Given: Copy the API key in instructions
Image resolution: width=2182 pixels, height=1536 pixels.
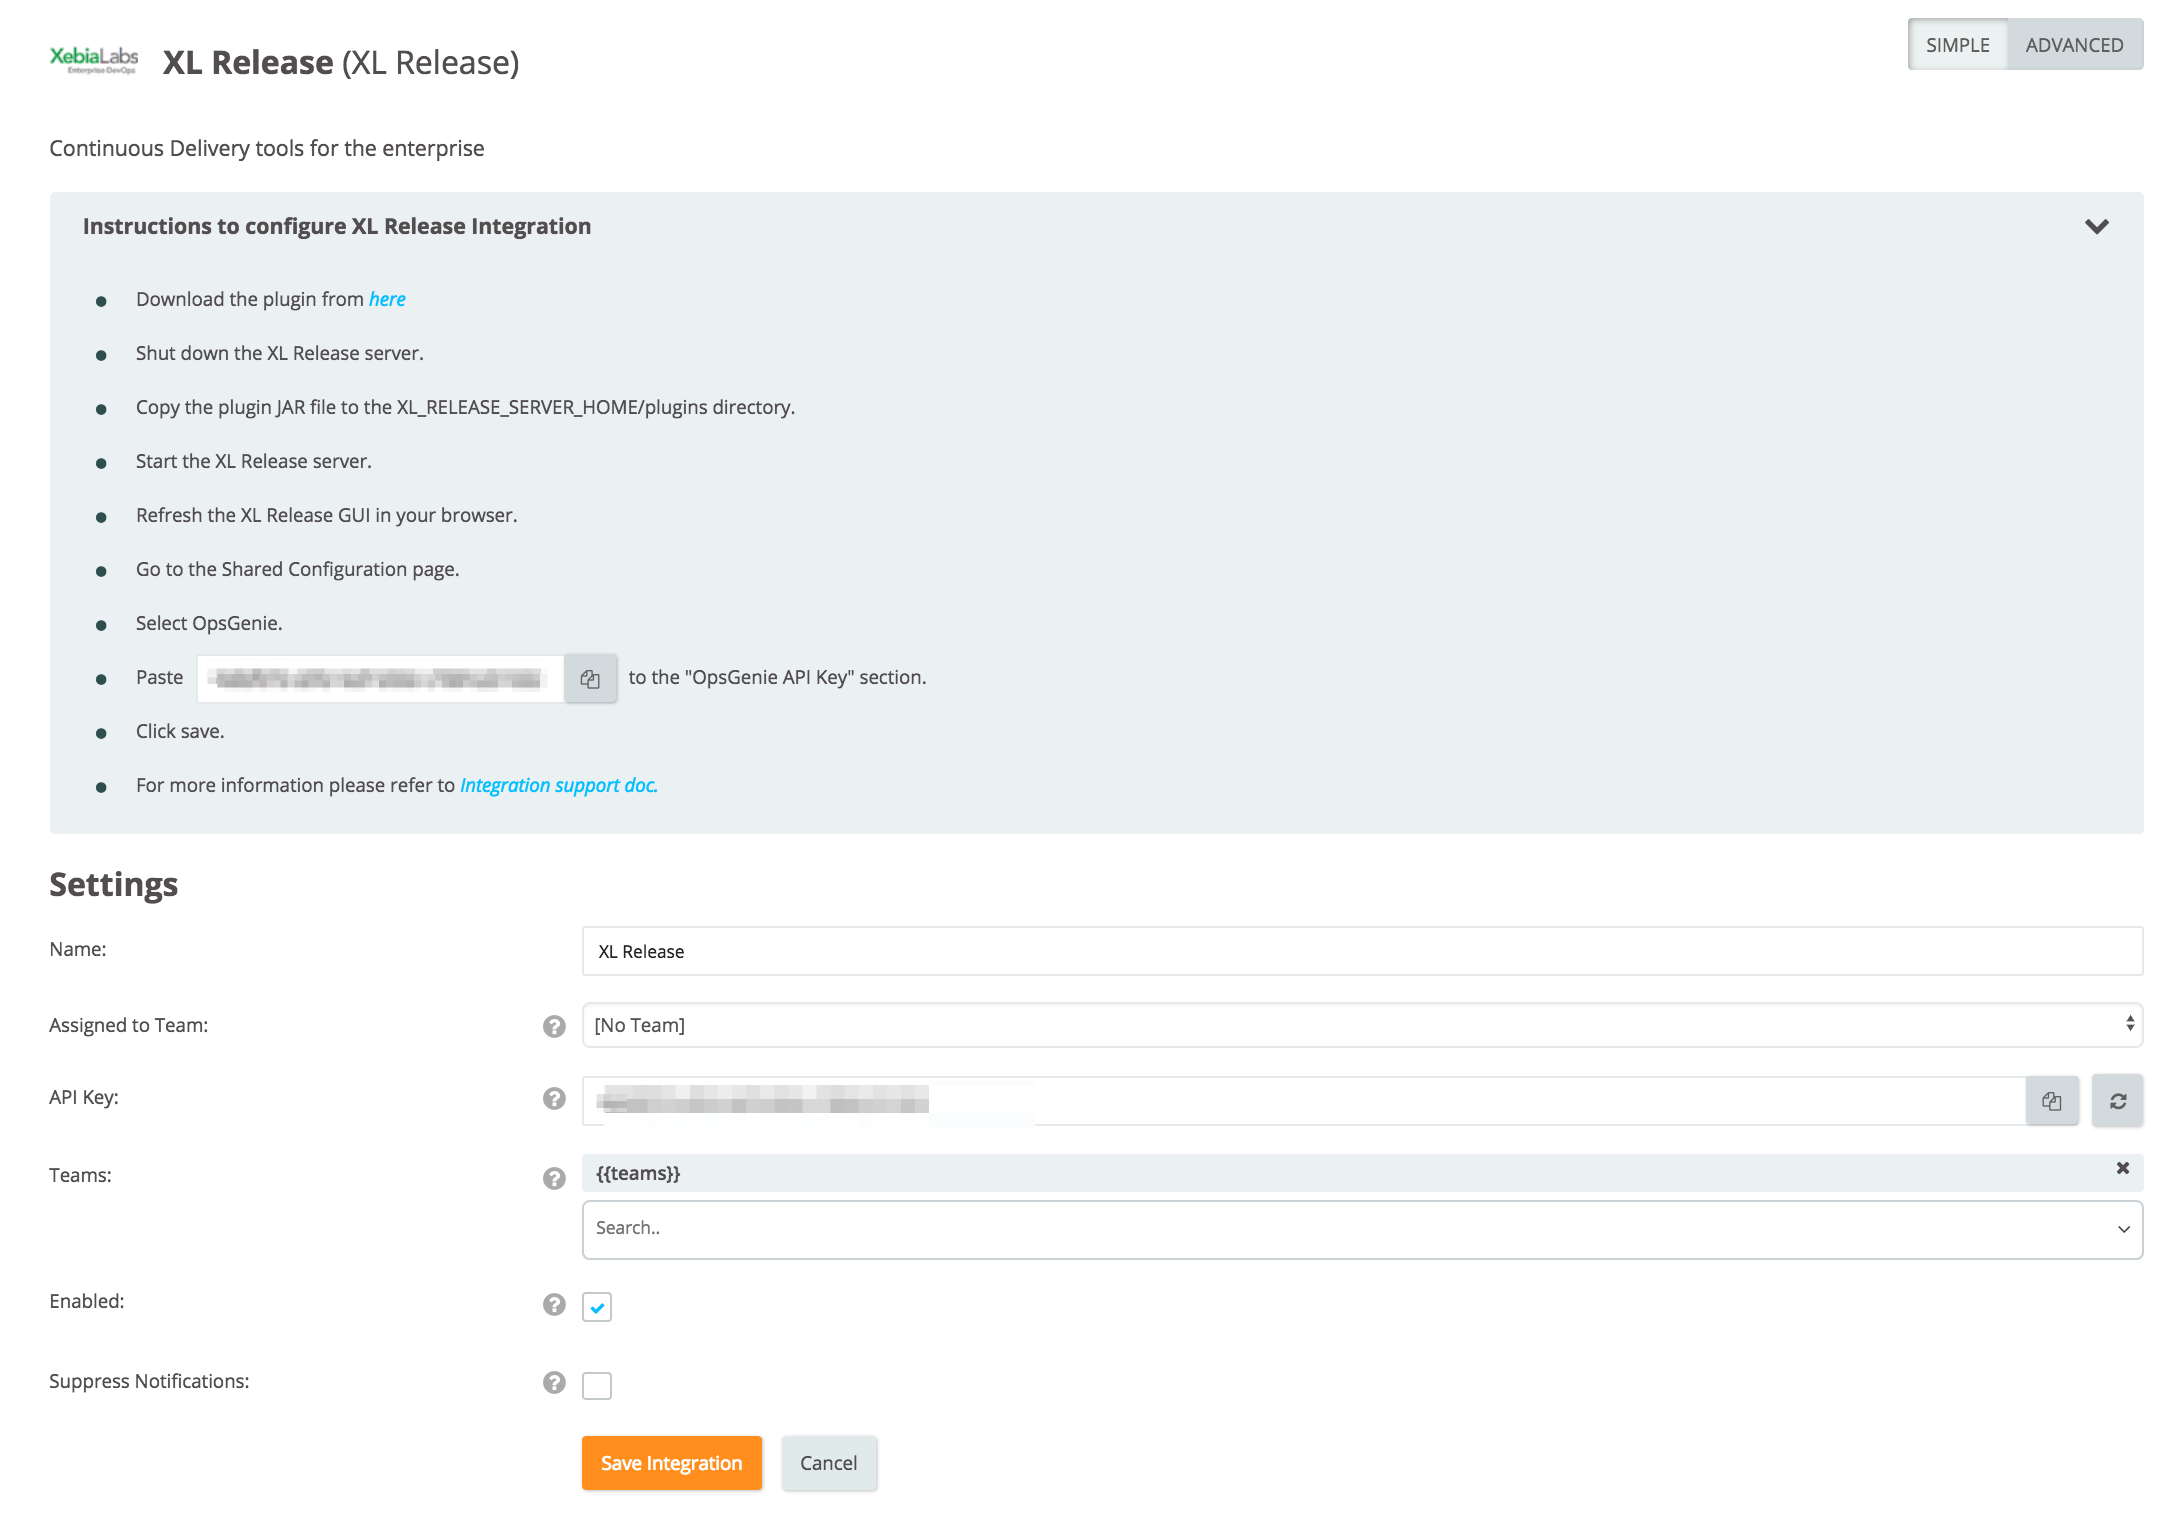Looking at the screenshot, I should 590,679.
